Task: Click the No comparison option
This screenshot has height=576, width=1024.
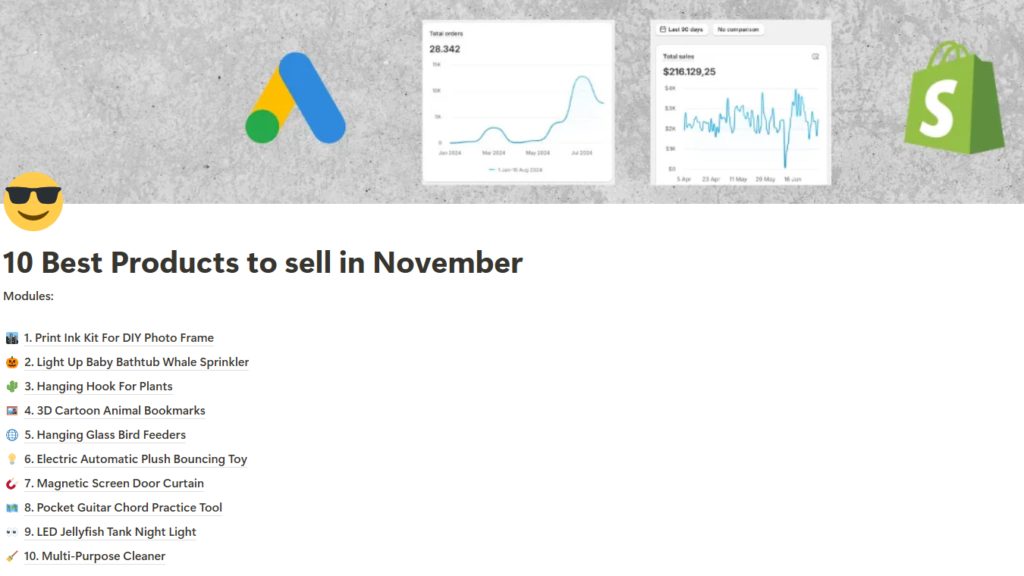Action: point(739,30)
